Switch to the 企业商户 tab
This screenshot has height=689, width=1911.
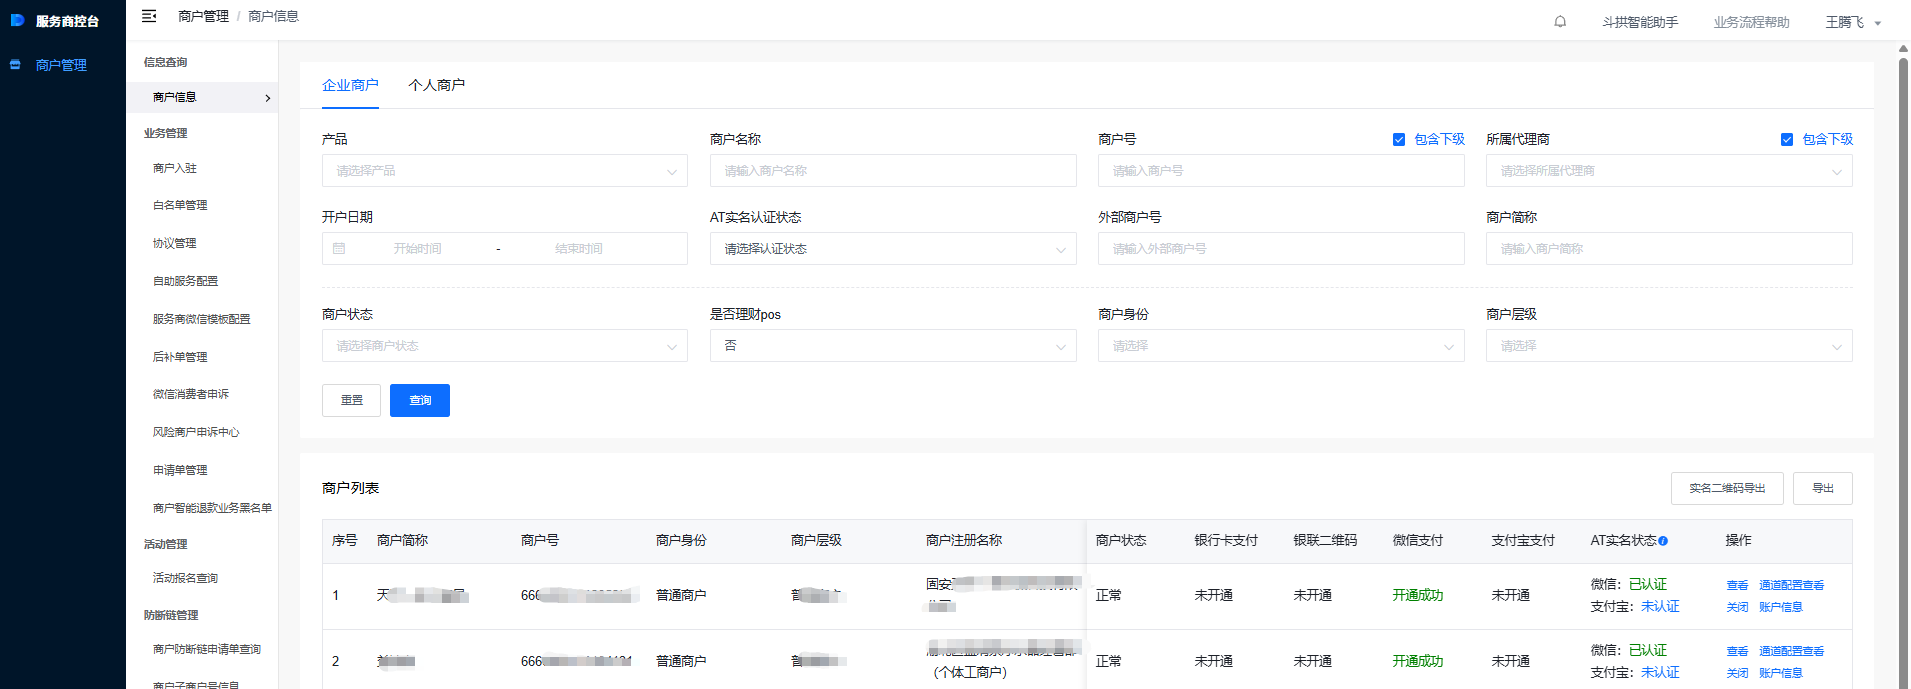pyautogui.click(x=350, y=85)
